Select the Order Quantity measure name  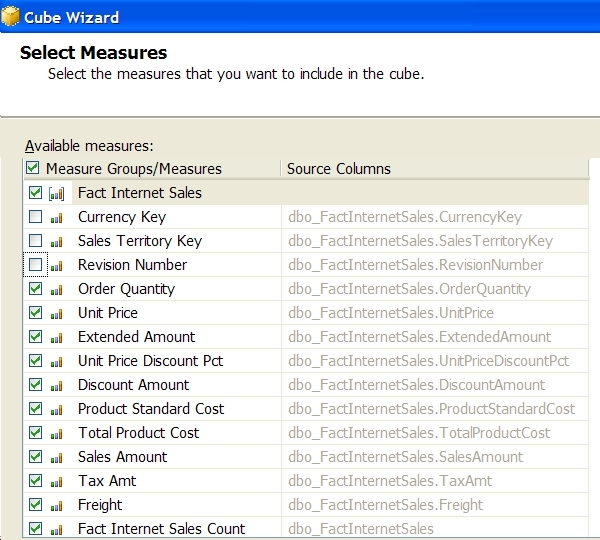pyautogui.click(x=127, y=289)
